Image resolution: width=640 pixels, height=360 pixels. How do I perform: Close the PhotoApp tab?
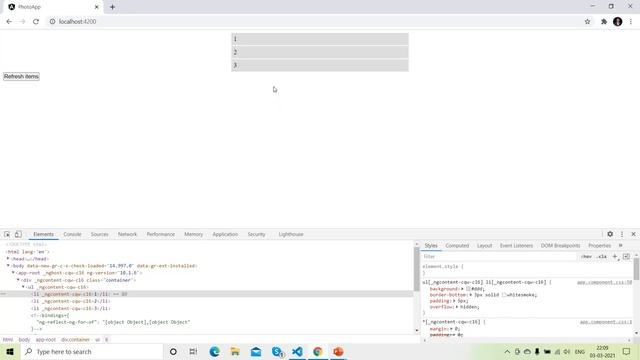pos(96,7)
